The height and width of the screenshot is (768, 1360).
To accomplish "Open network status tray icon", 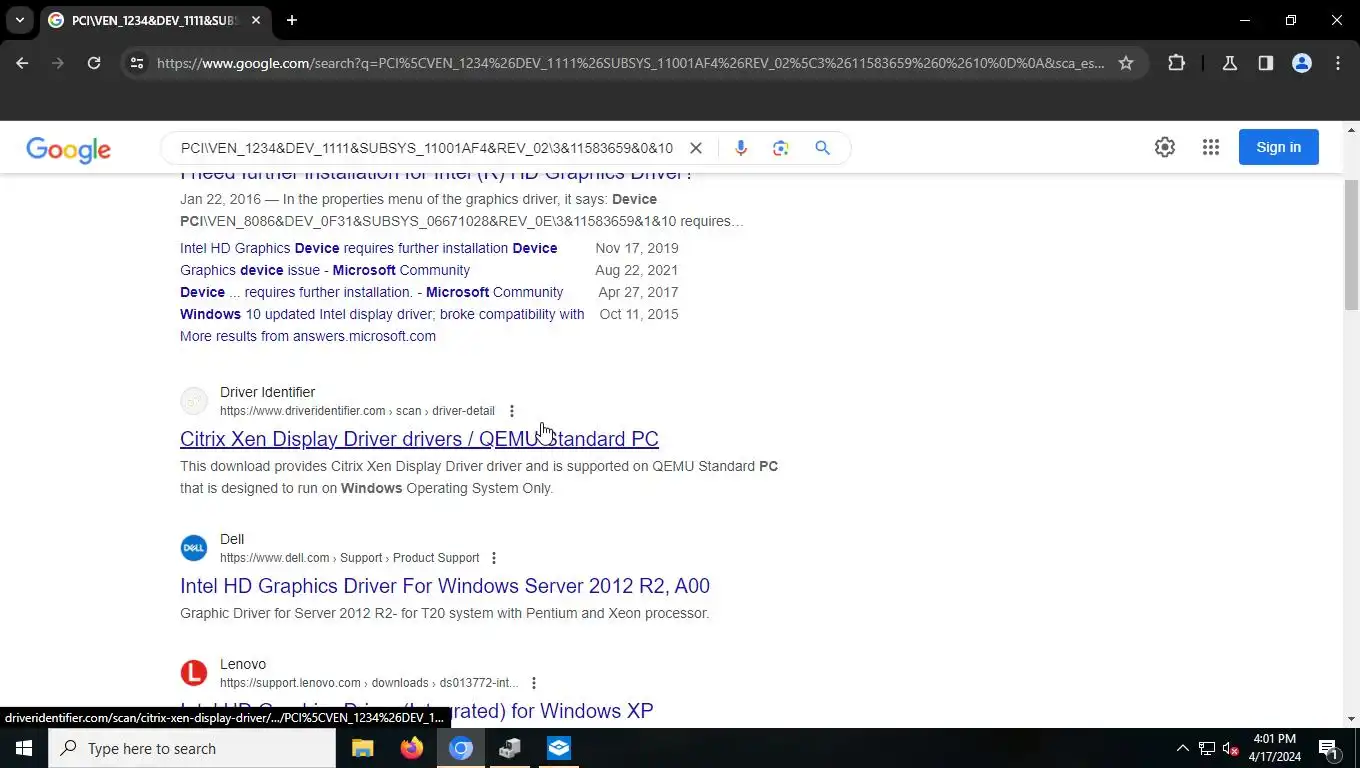I will 1207,748.
